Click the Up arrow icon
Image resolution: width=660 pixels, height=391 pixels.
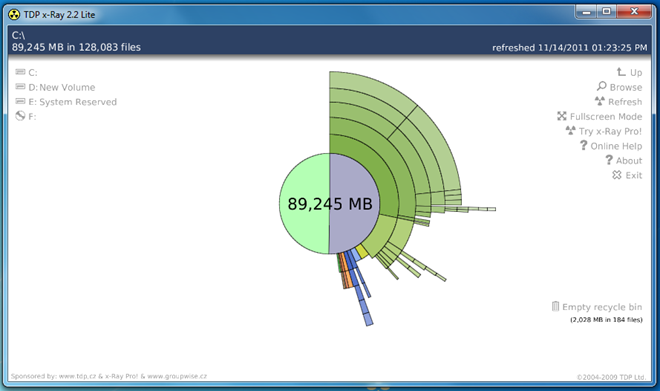(621, 72)
